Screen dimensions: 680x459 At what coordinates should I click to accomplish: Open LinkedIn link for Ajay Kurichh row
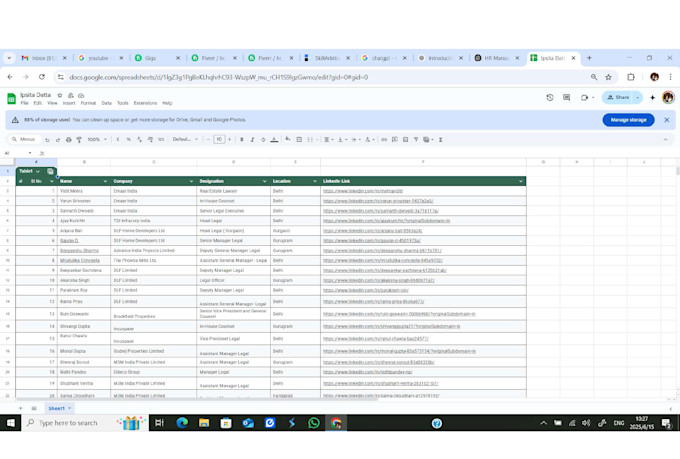pyautogui.click(x=386, y=221)
